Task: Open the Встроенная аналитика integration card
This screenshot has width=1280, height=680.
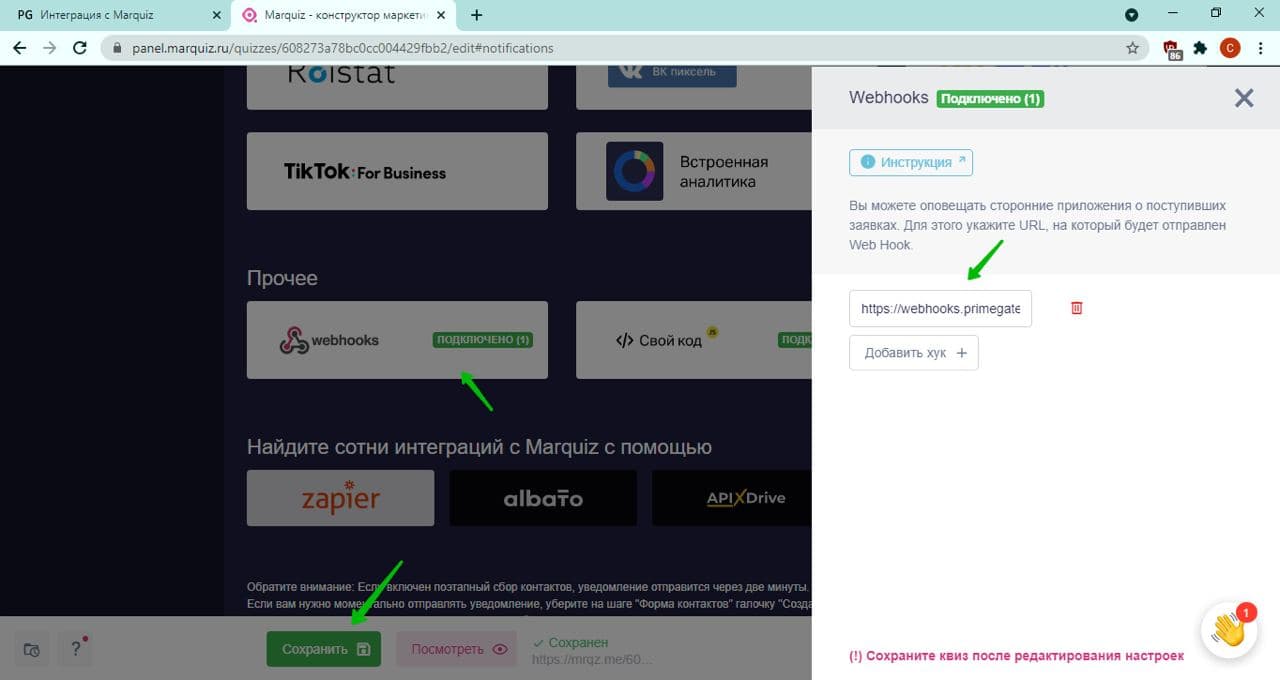Action: [x=694, y=171]
